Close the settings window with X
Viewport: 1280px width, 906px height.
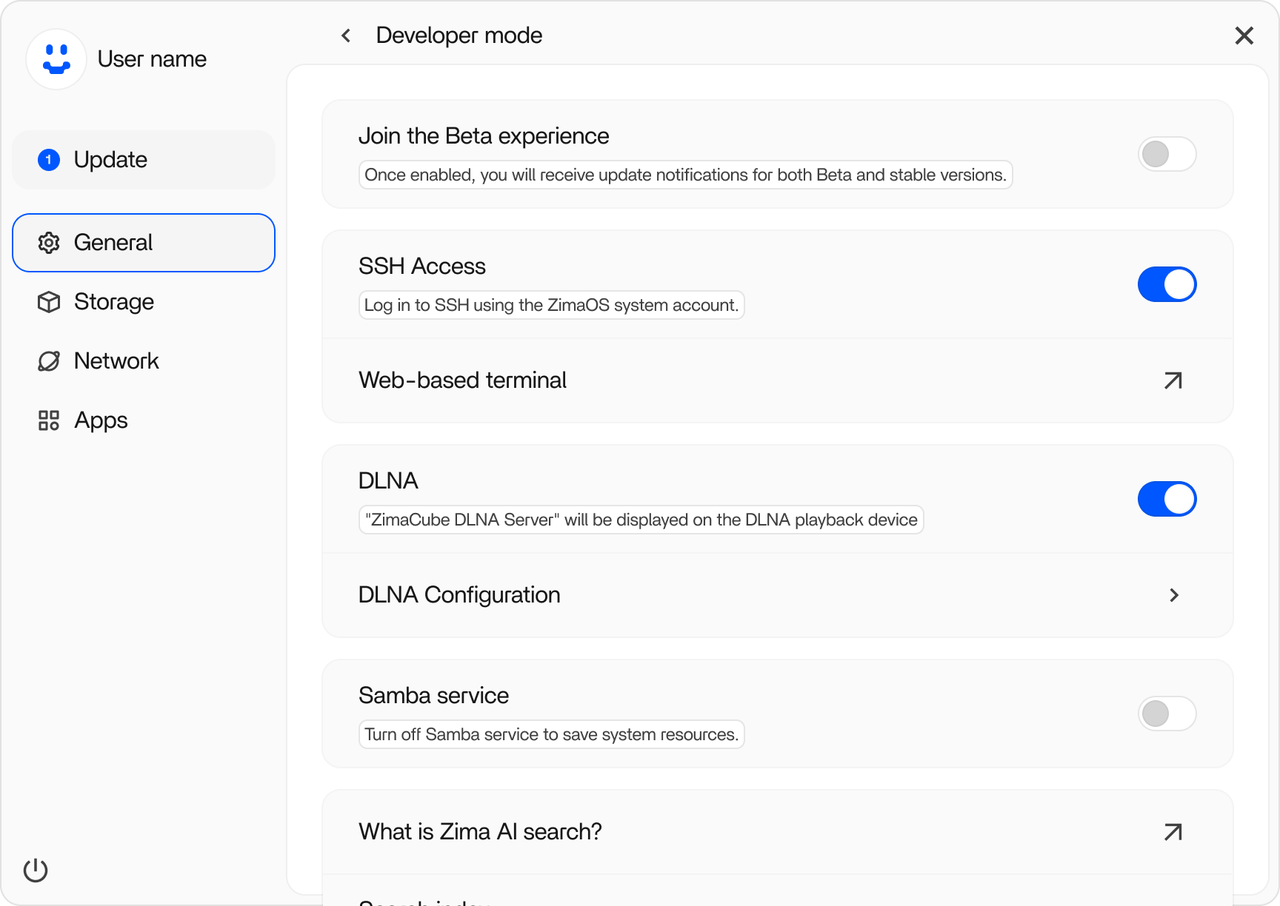[x=1244, y=36]
